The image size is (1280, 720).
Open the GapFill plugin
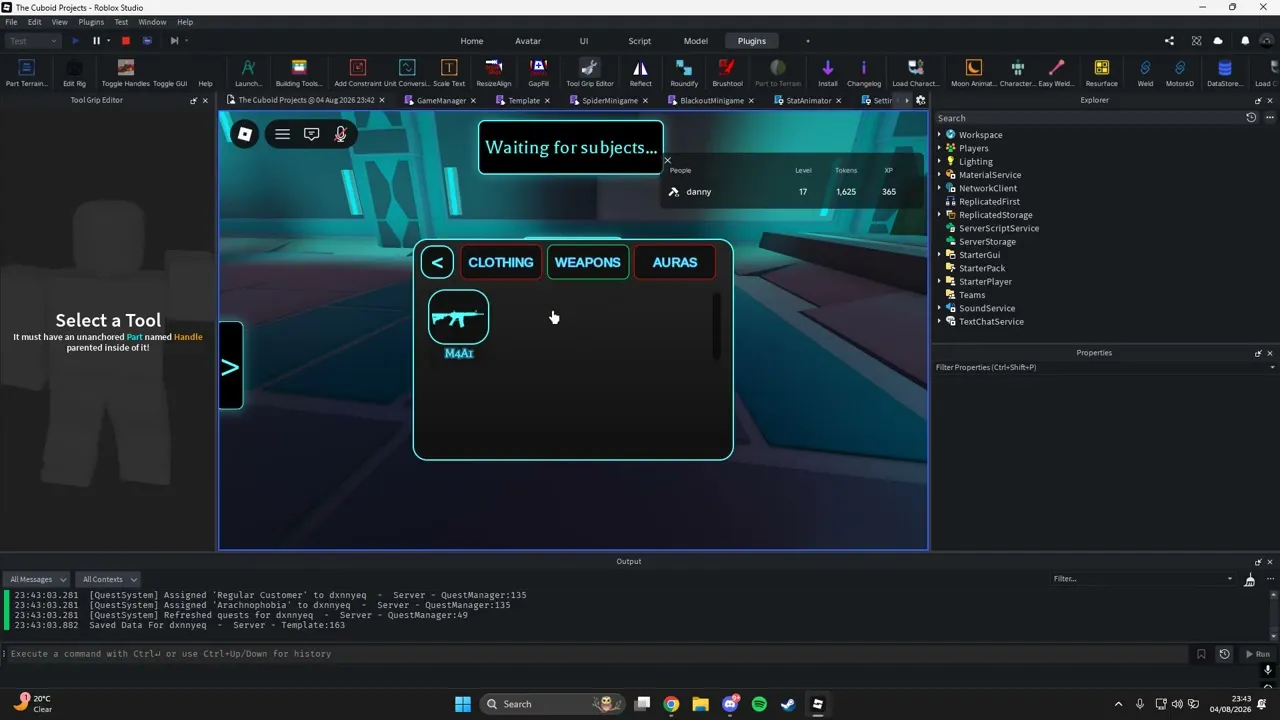[x=538, y=72]
